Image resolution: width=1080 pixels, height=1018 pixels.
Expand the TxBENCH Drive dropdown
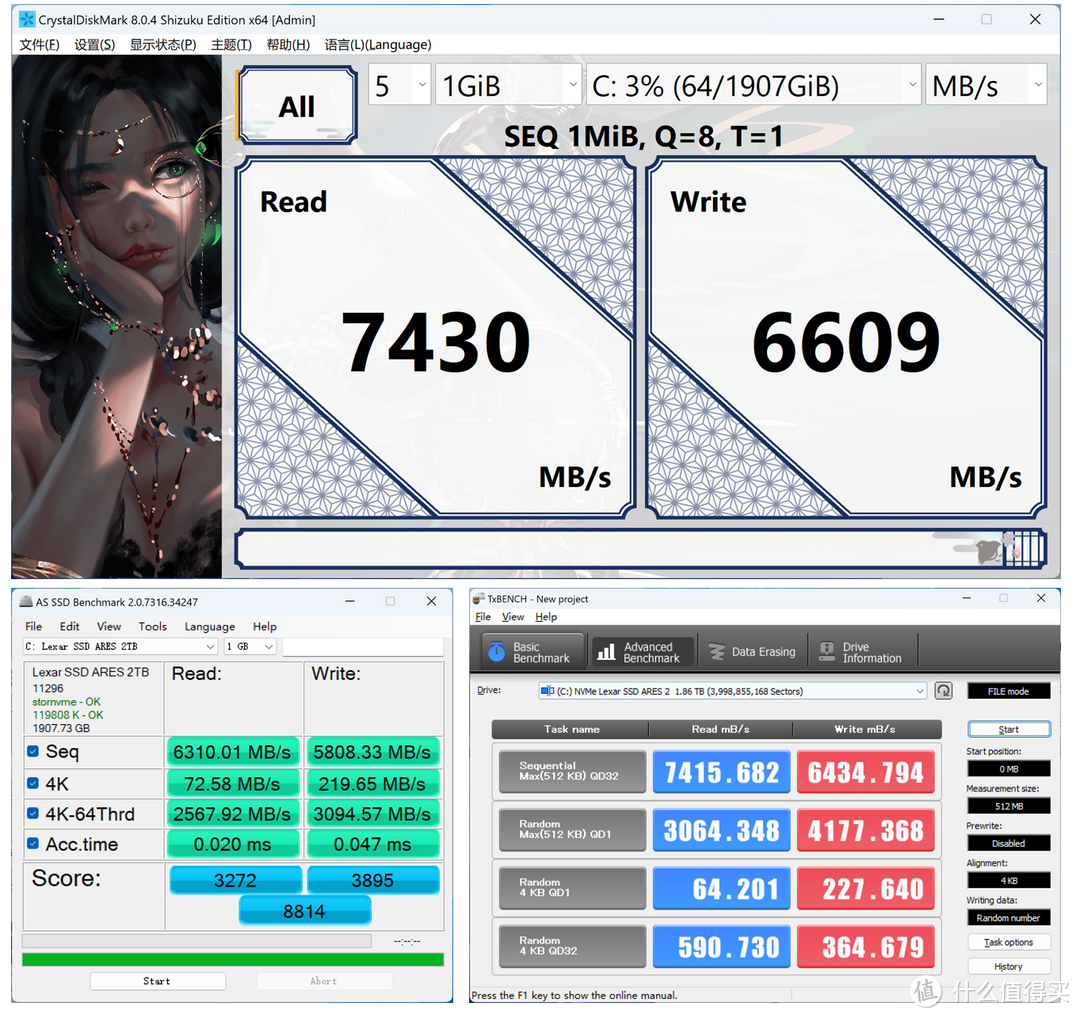(733, 691)
